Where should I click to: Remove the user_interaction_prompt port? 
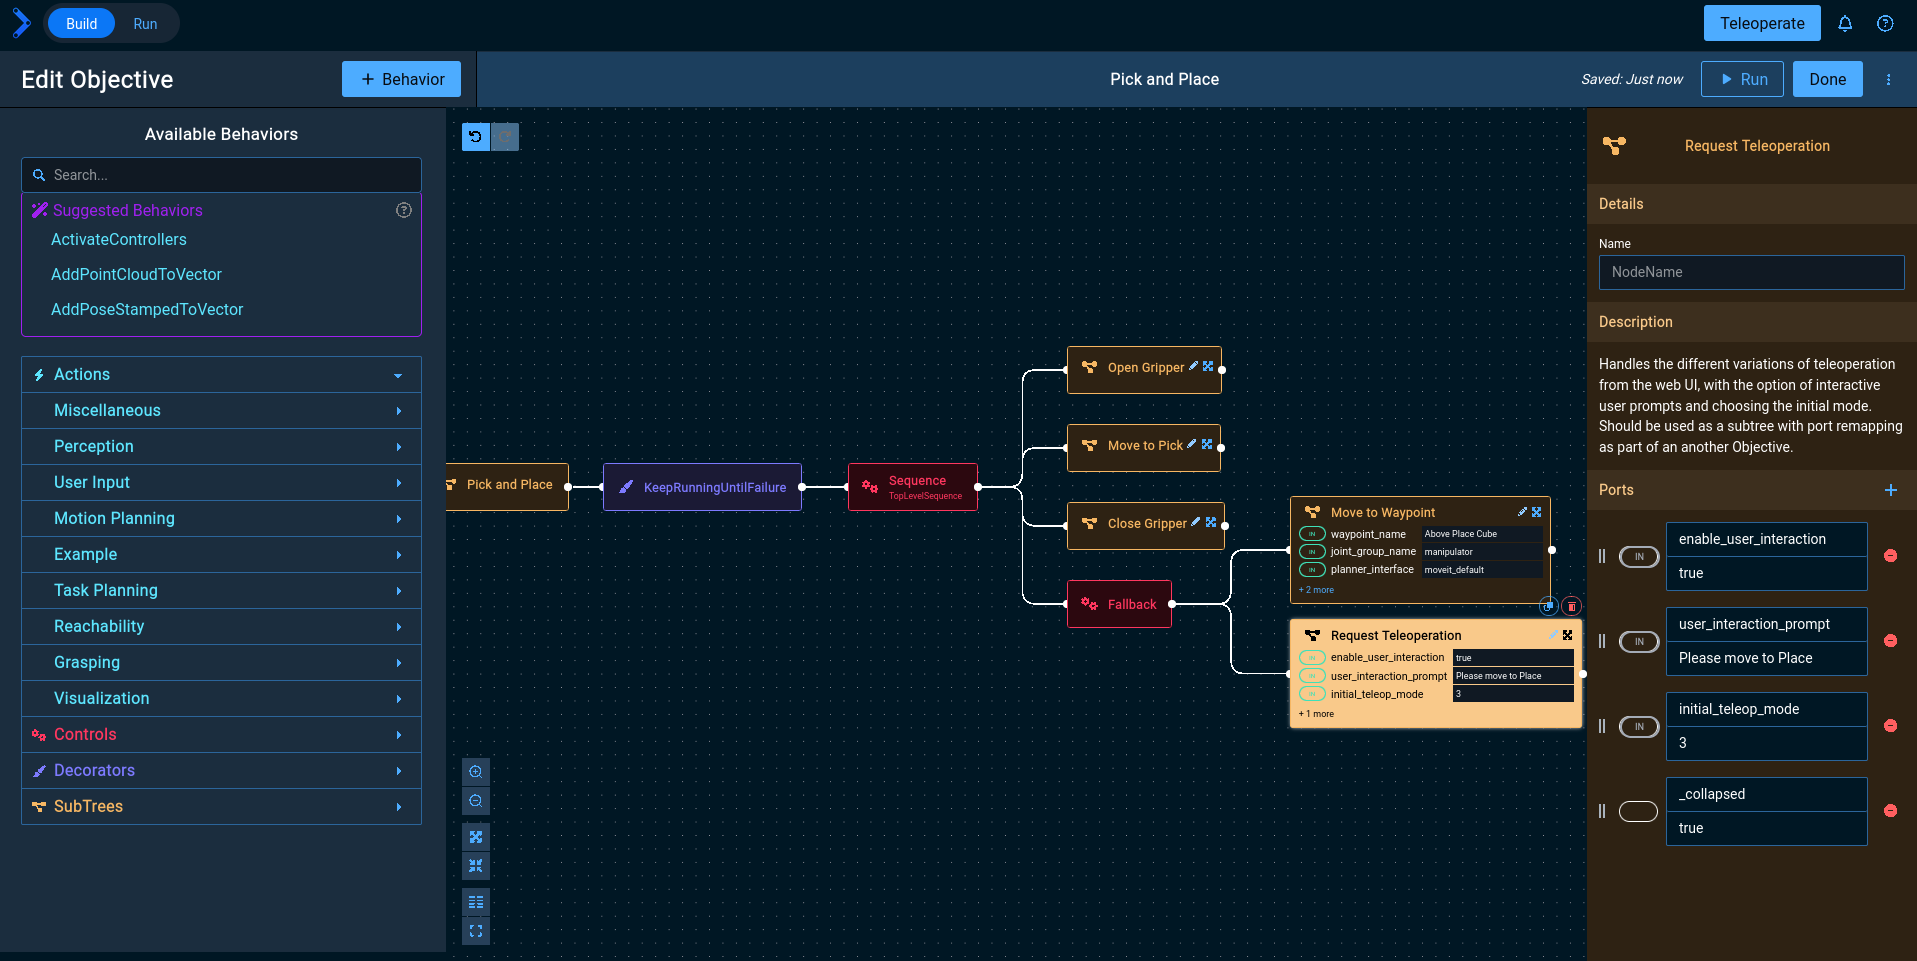1891,641
